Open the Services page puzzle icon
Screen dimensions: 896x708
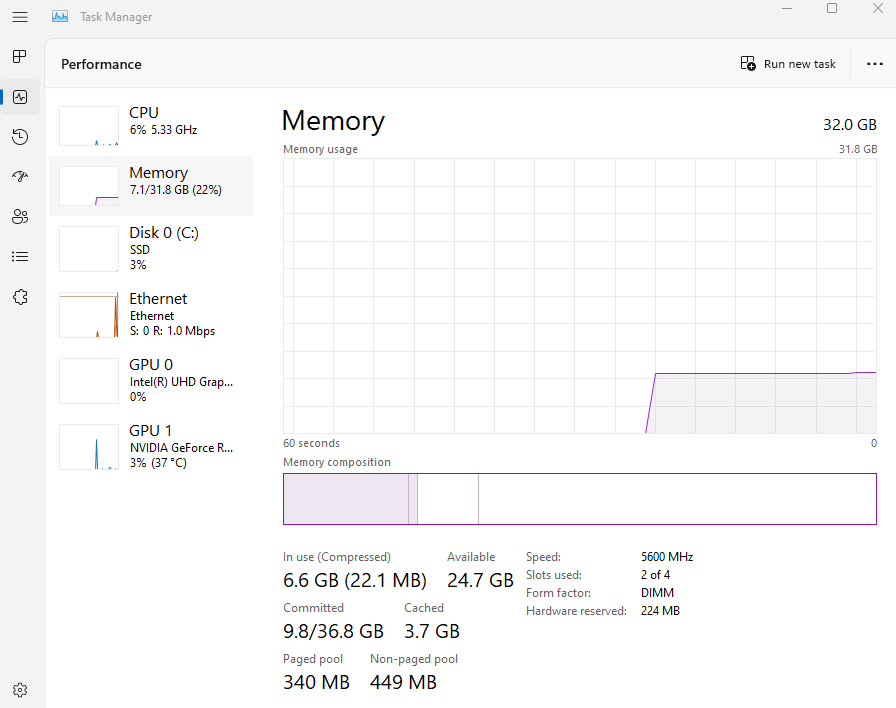20,297
